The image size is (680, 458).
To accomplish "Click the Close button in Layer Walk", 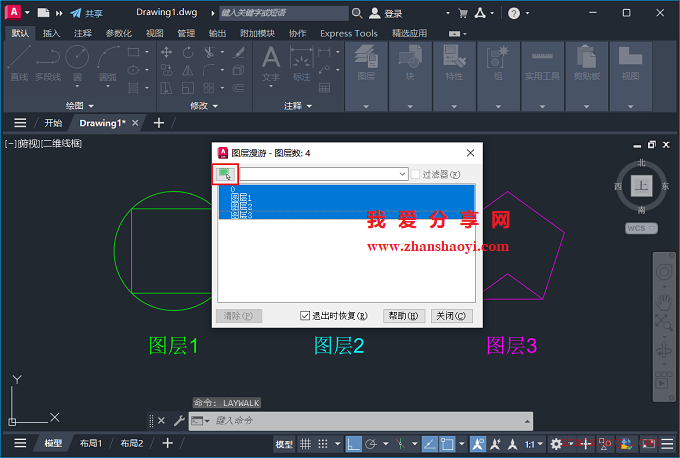I will (451, 316).
